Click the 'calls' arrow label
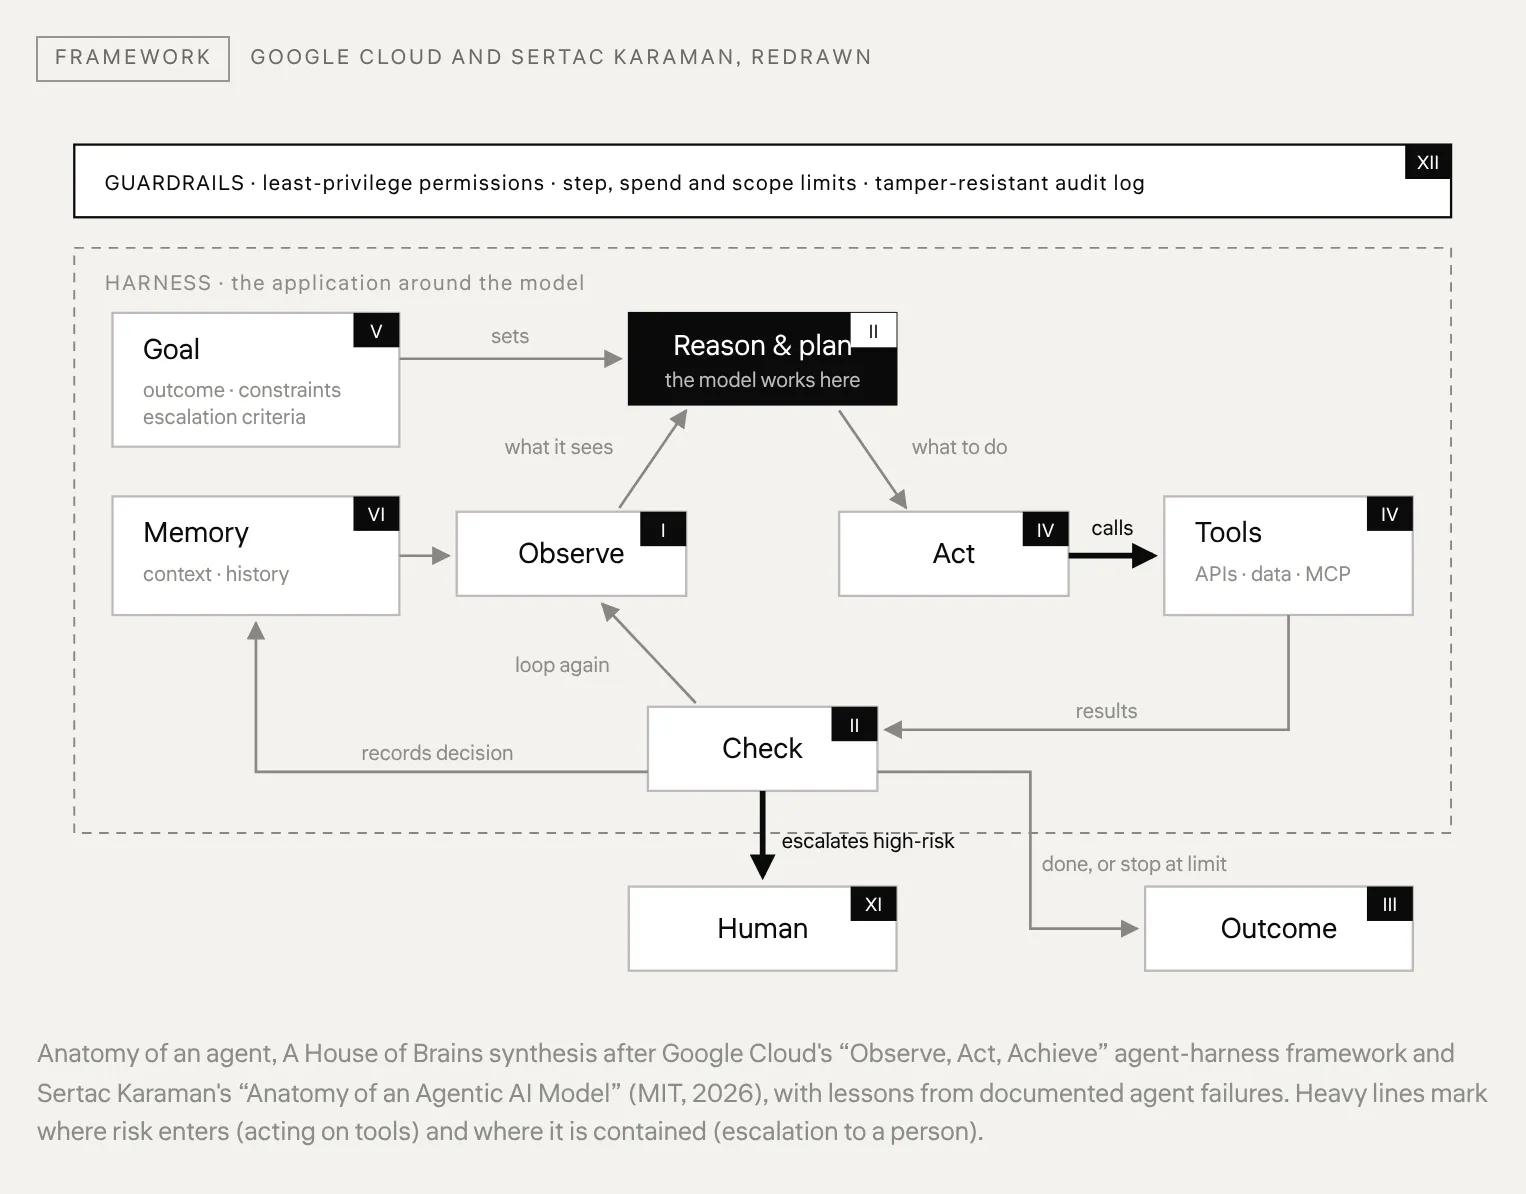 click(1112, 528)
